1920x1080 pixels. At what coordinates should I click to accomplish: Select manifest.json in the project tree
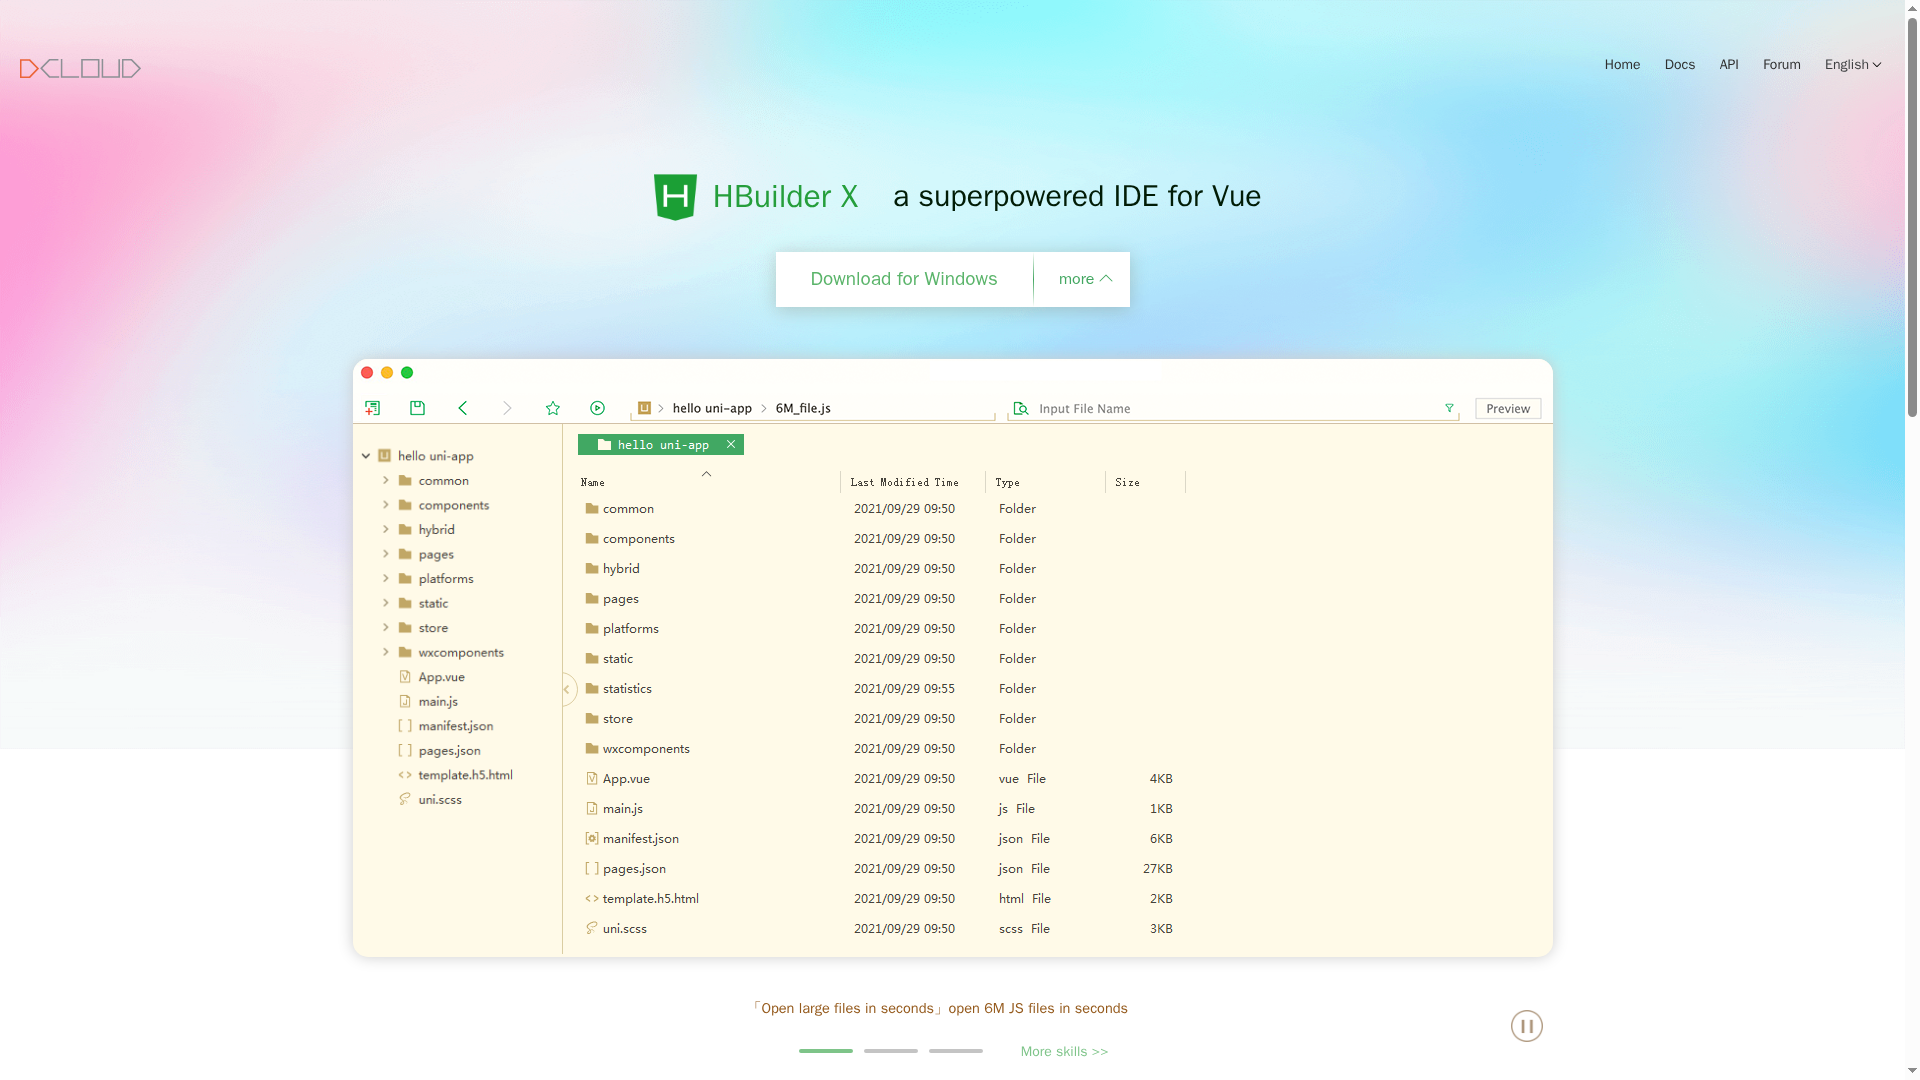455,726
